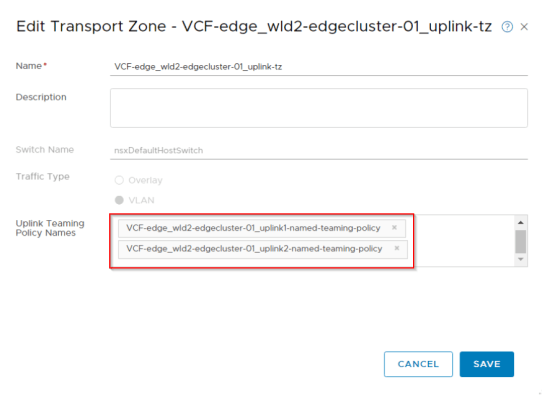Click the policy list scrollbar thumb

pyautogui.click(x=521, y=242)
